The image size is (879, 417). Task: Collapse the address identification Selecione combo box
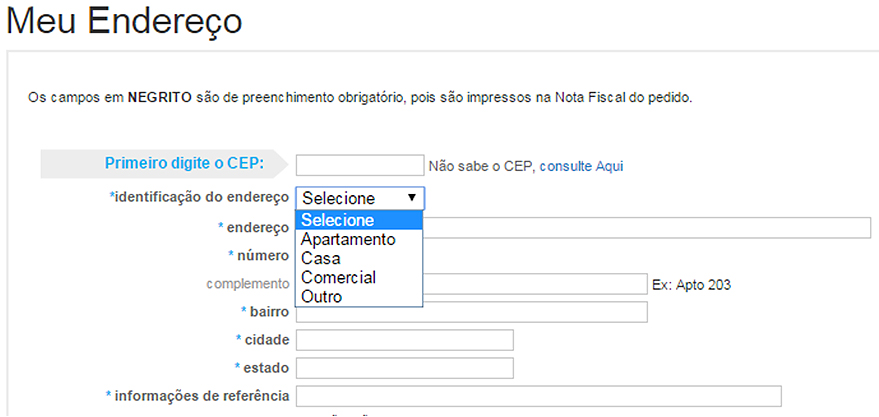point(360,198)
